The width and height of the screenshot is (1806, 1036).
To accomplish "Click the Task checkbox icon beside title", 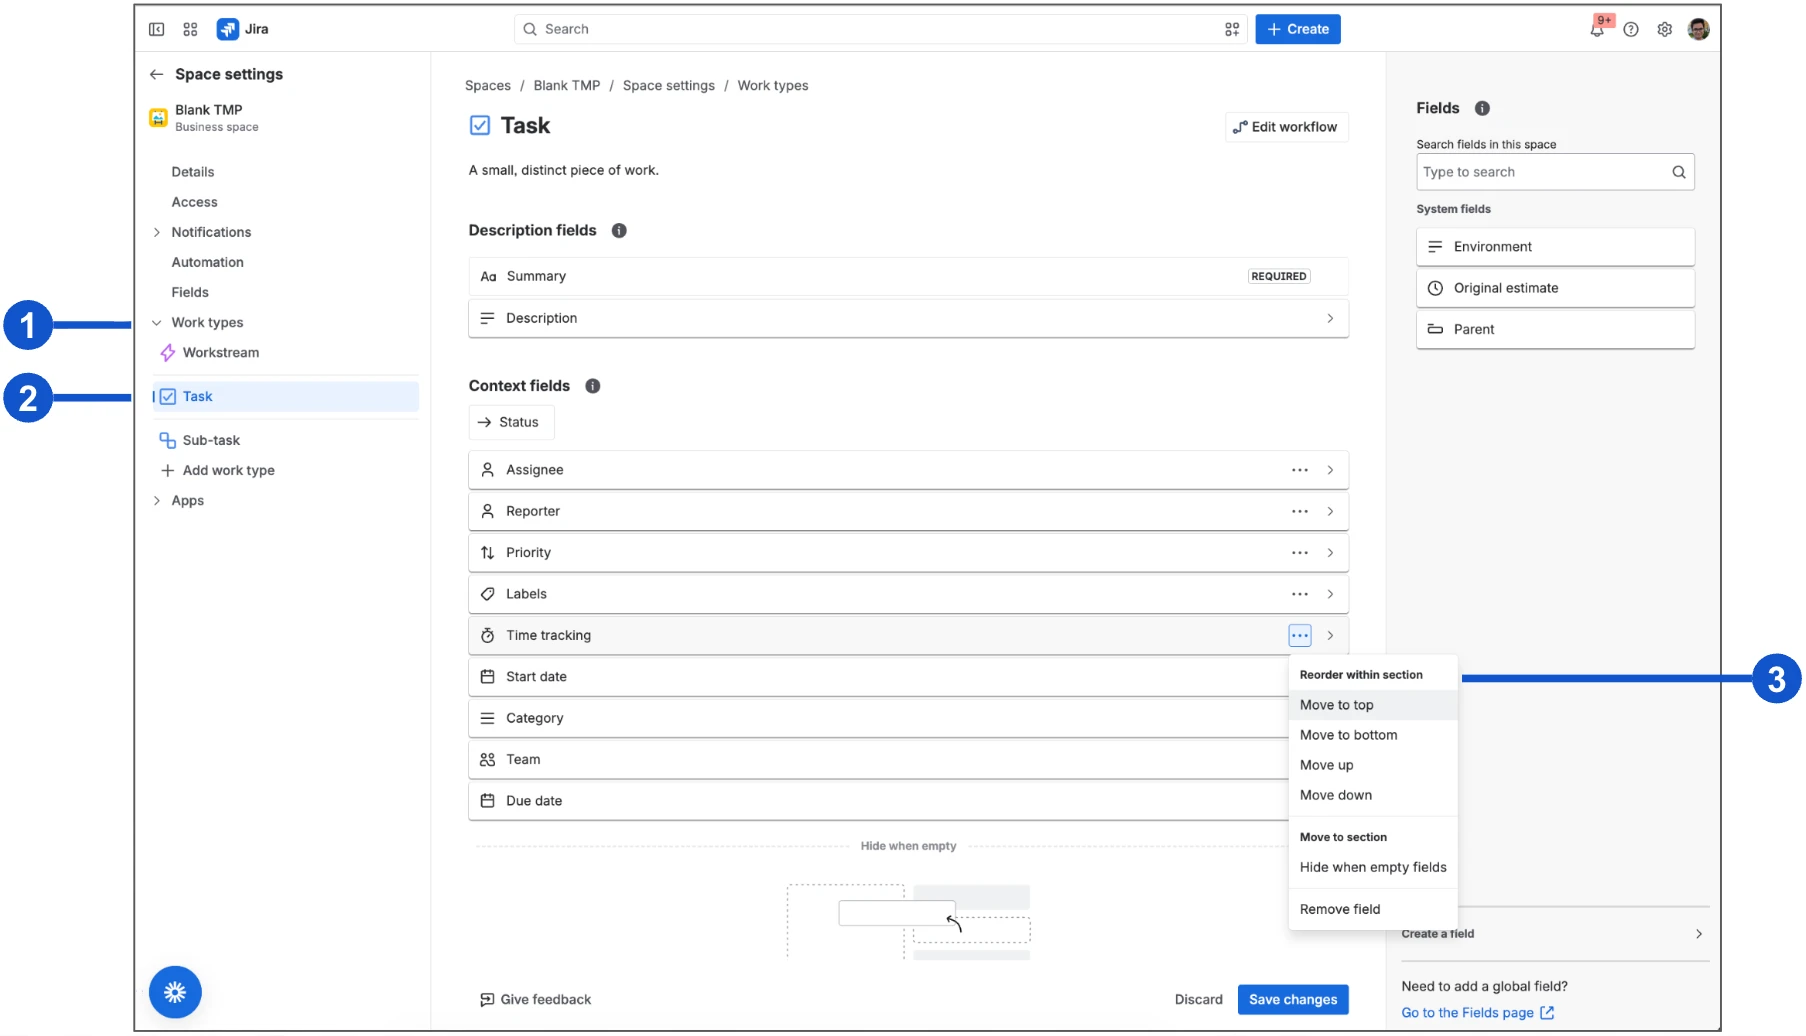I will 480,125.
